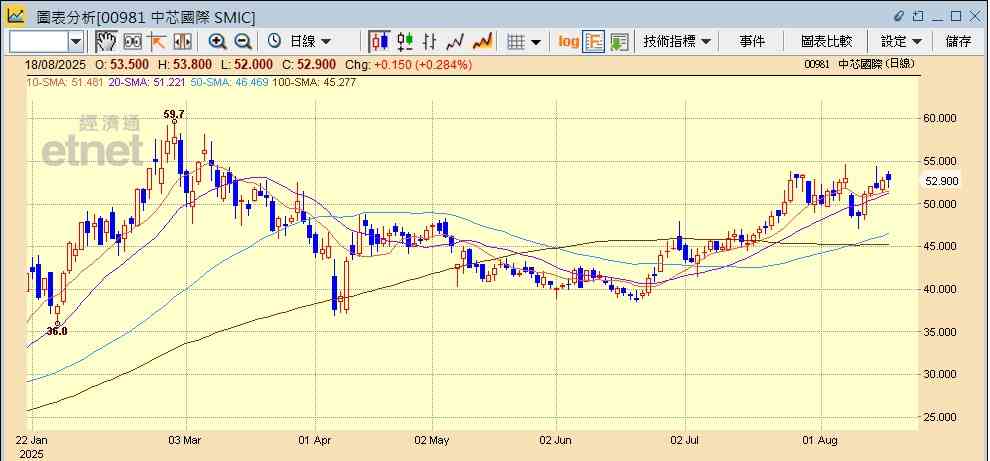Click the 00981 中芯國際(日線) chart label
The width and height of the screenshot is (990, 461).
[x=859, y=64]
